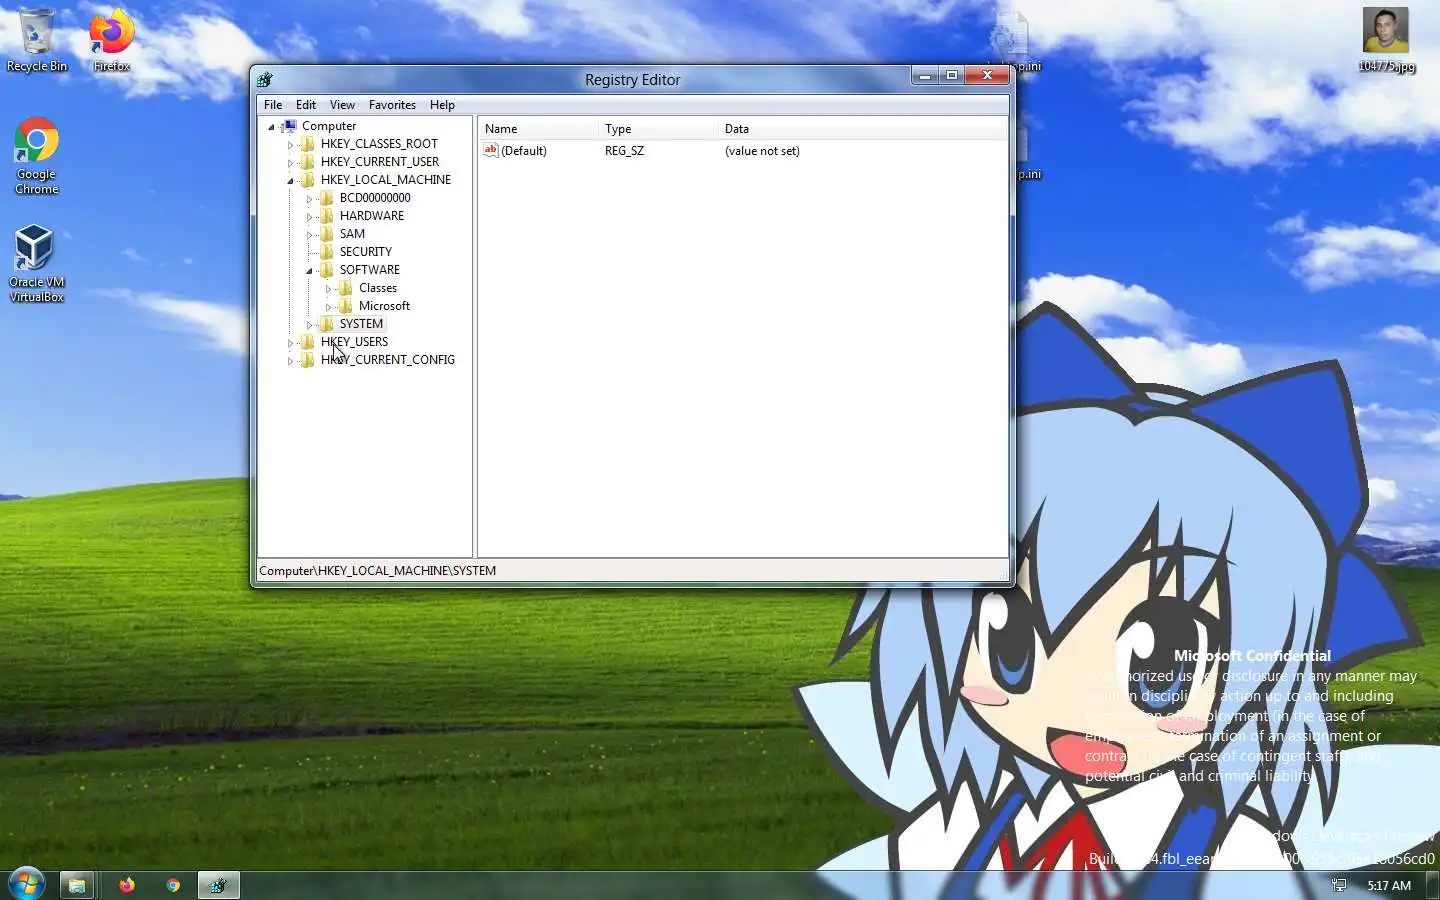Expand the HKEY_CLASSES_ROOT key
This screenshot has width=1440, height=900.
[x=290, y=145]
